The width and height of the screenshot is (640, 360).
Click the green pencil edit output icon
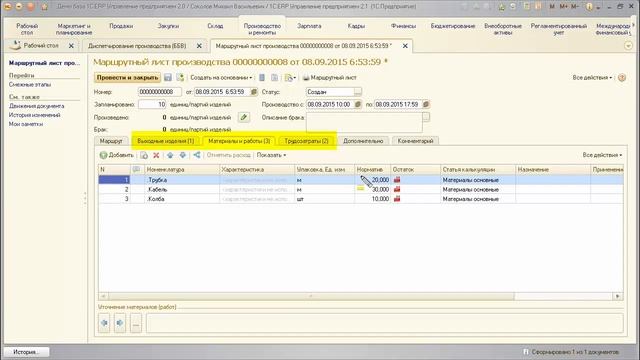pos(244,118)
